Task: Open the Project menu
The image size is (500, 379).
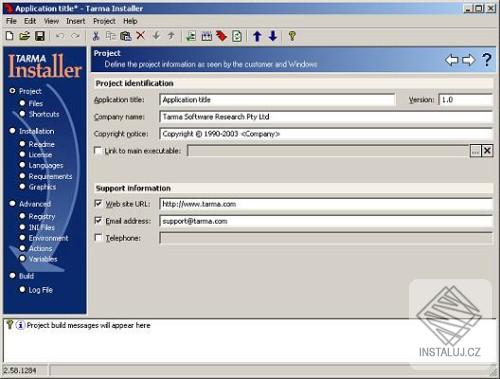Action: pos(104,21)
